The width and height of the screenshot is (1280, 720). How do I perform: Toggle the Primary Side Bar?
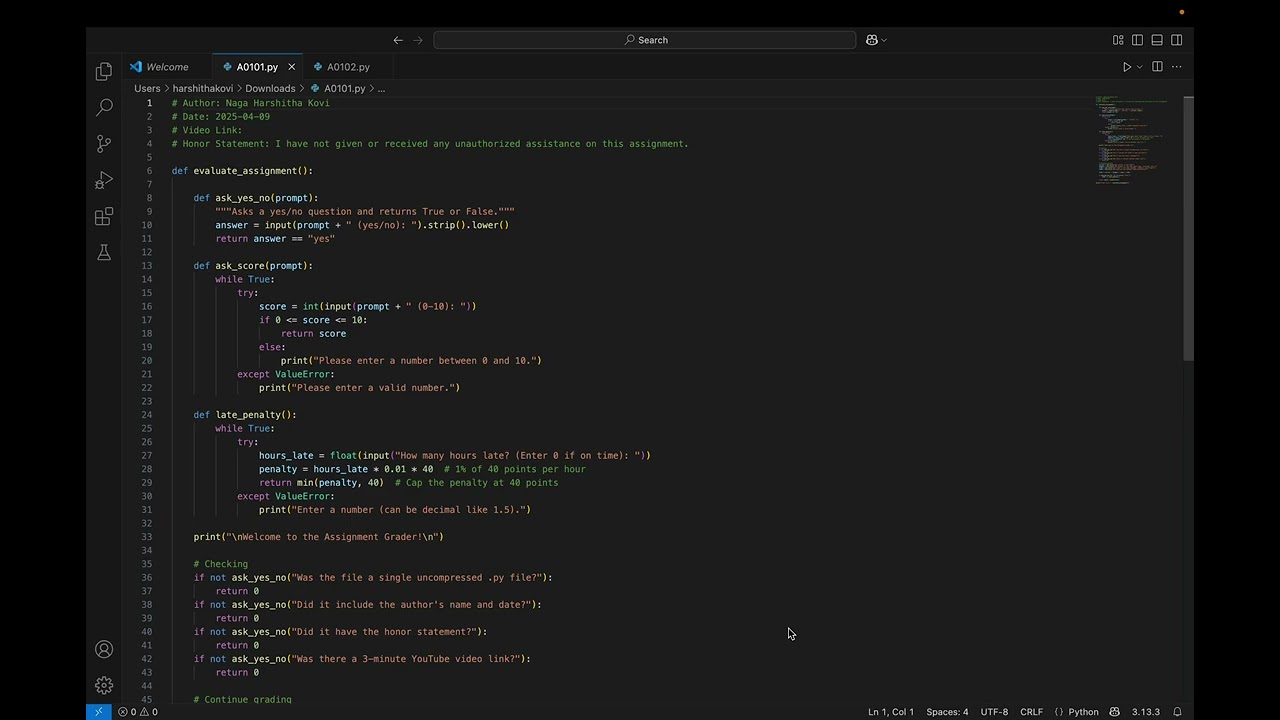1137,40
